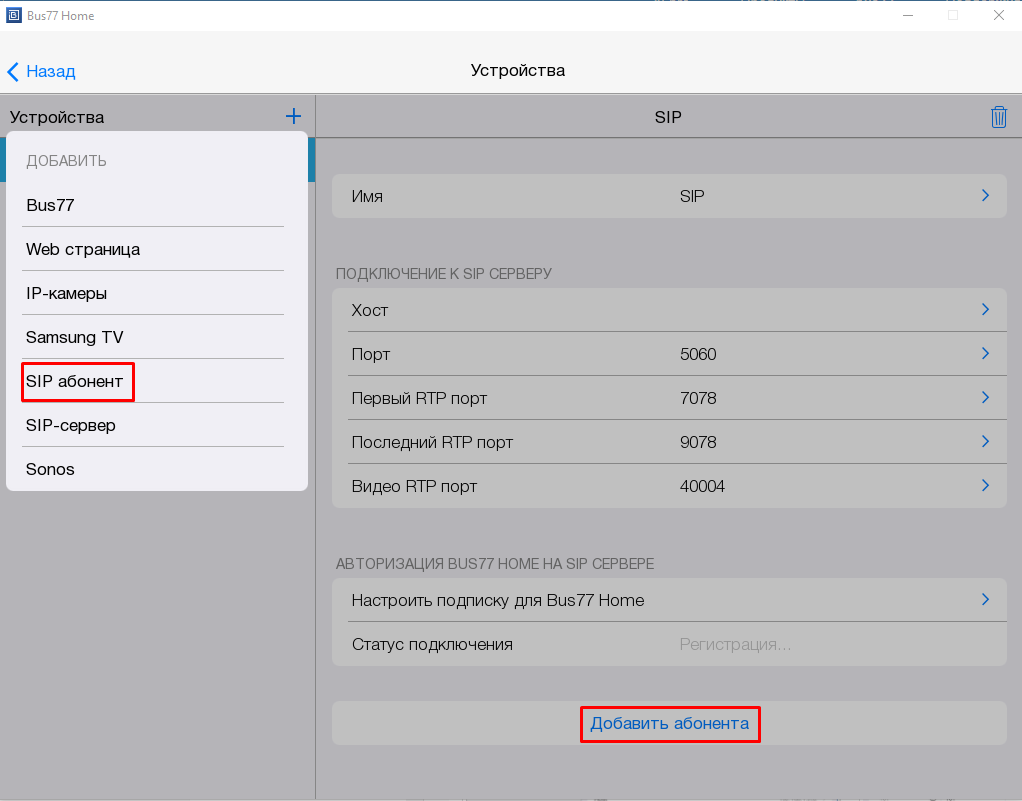Select SIP абонент menu entry
Viewport: 1022px width, 801px height.
tap(75, 382)
